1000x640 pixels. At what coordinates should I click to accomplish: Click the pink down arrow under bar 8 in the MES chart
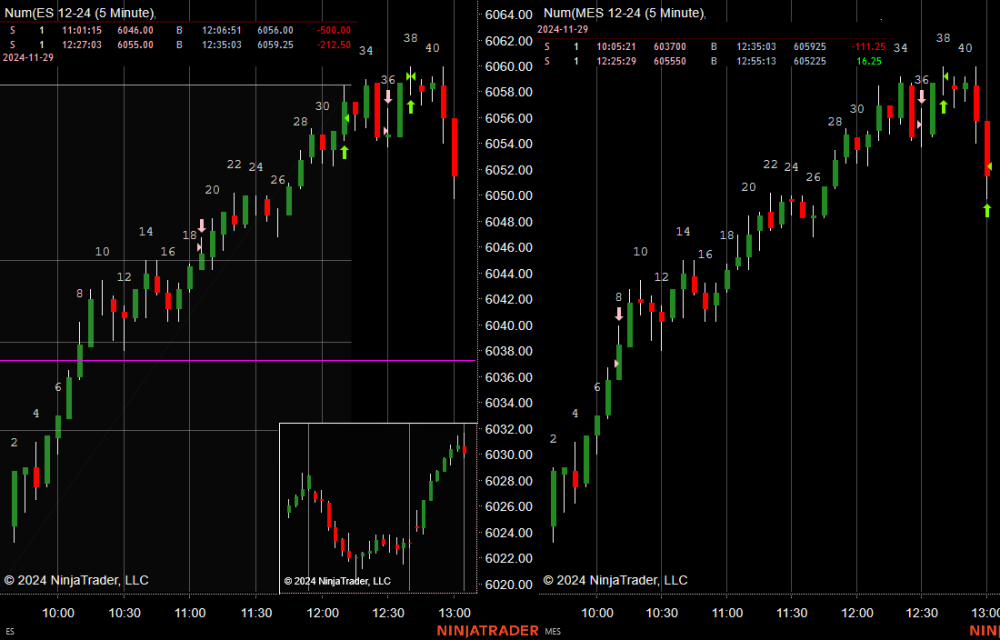click(619, 313)
